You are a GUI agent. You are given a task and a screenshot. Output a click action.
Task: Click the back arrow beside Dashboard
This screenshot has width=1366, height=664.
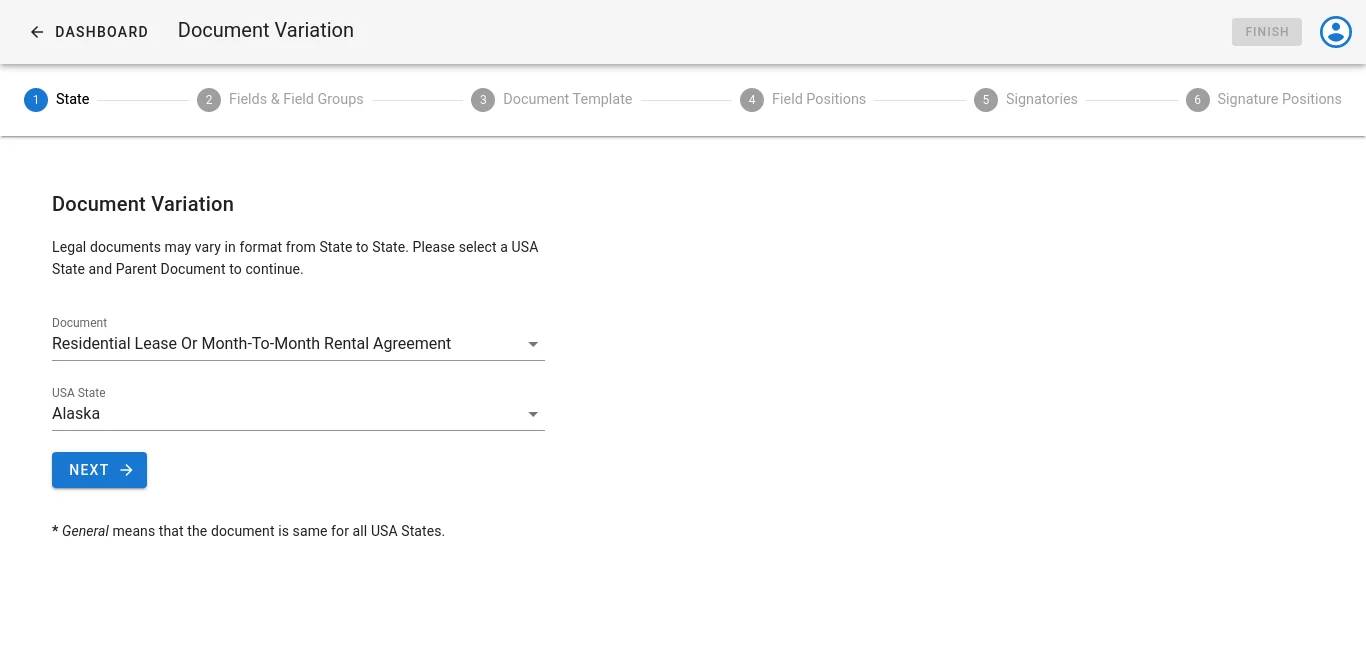click(x=37, y=32)
